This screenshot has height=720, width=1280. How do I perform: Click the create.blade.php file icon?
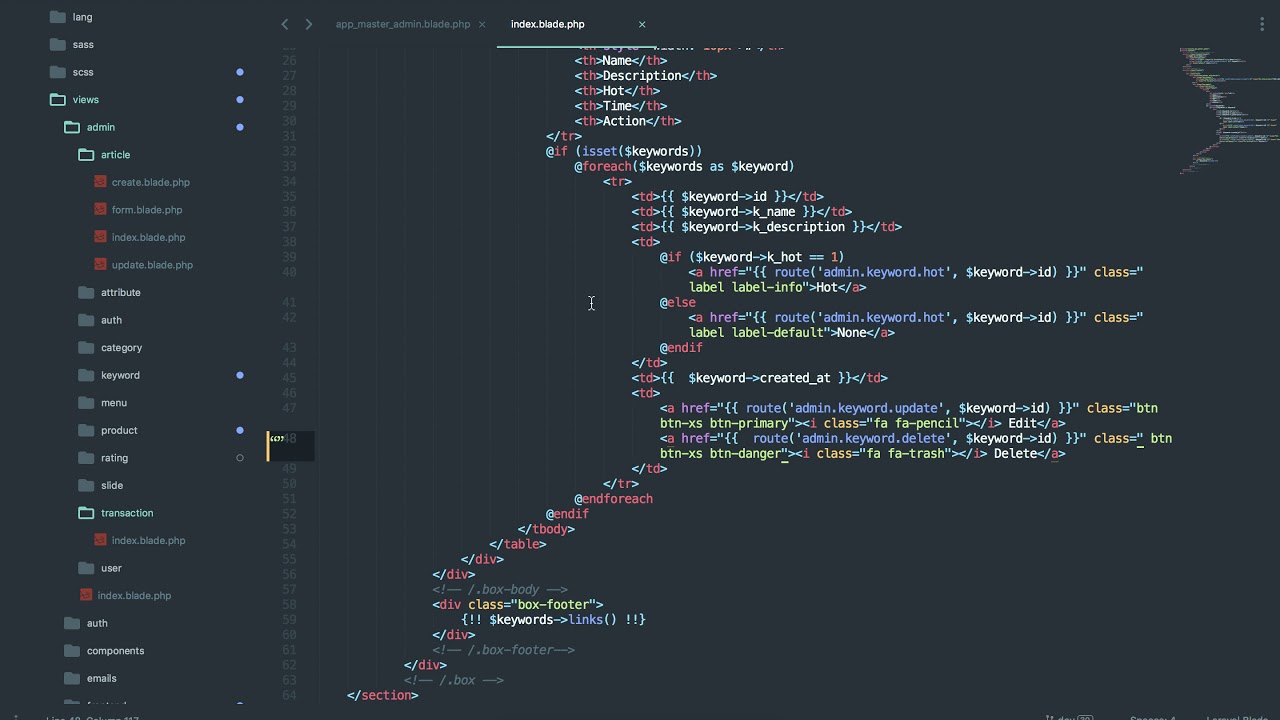click(x=100, y=182)
